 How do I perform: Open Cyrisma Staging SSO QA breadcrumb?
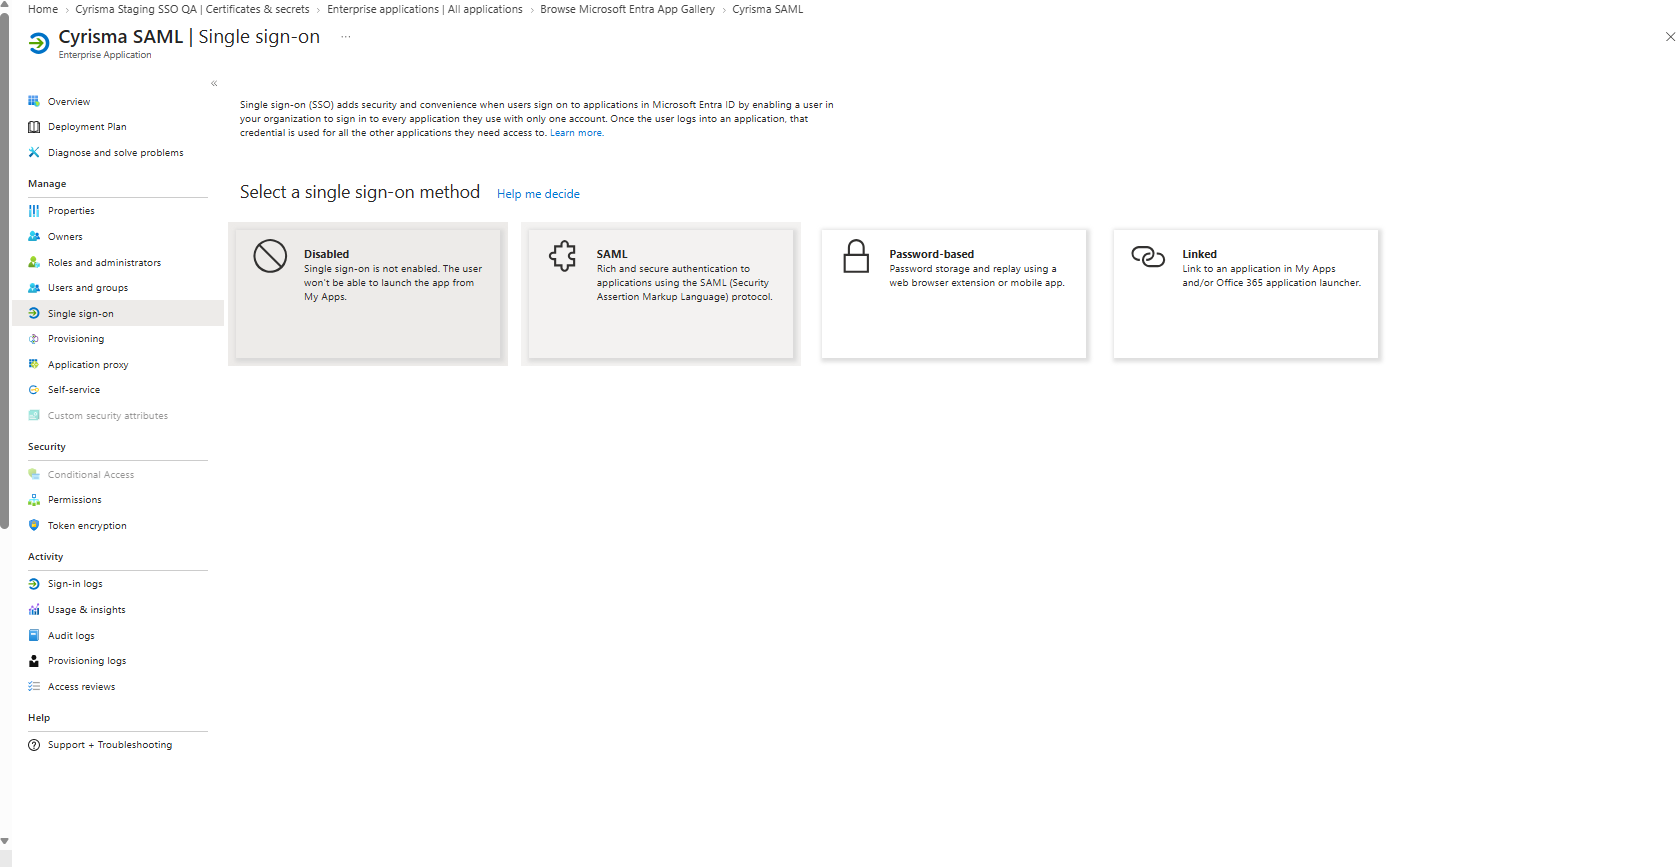point(192,9)
